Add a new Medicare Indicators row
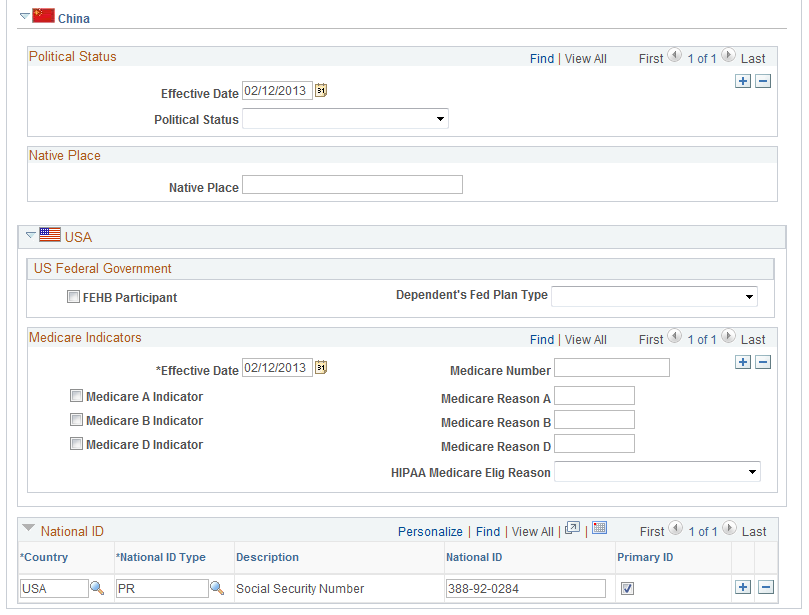This screenshot has height=615, width=809. coord(742,362)
